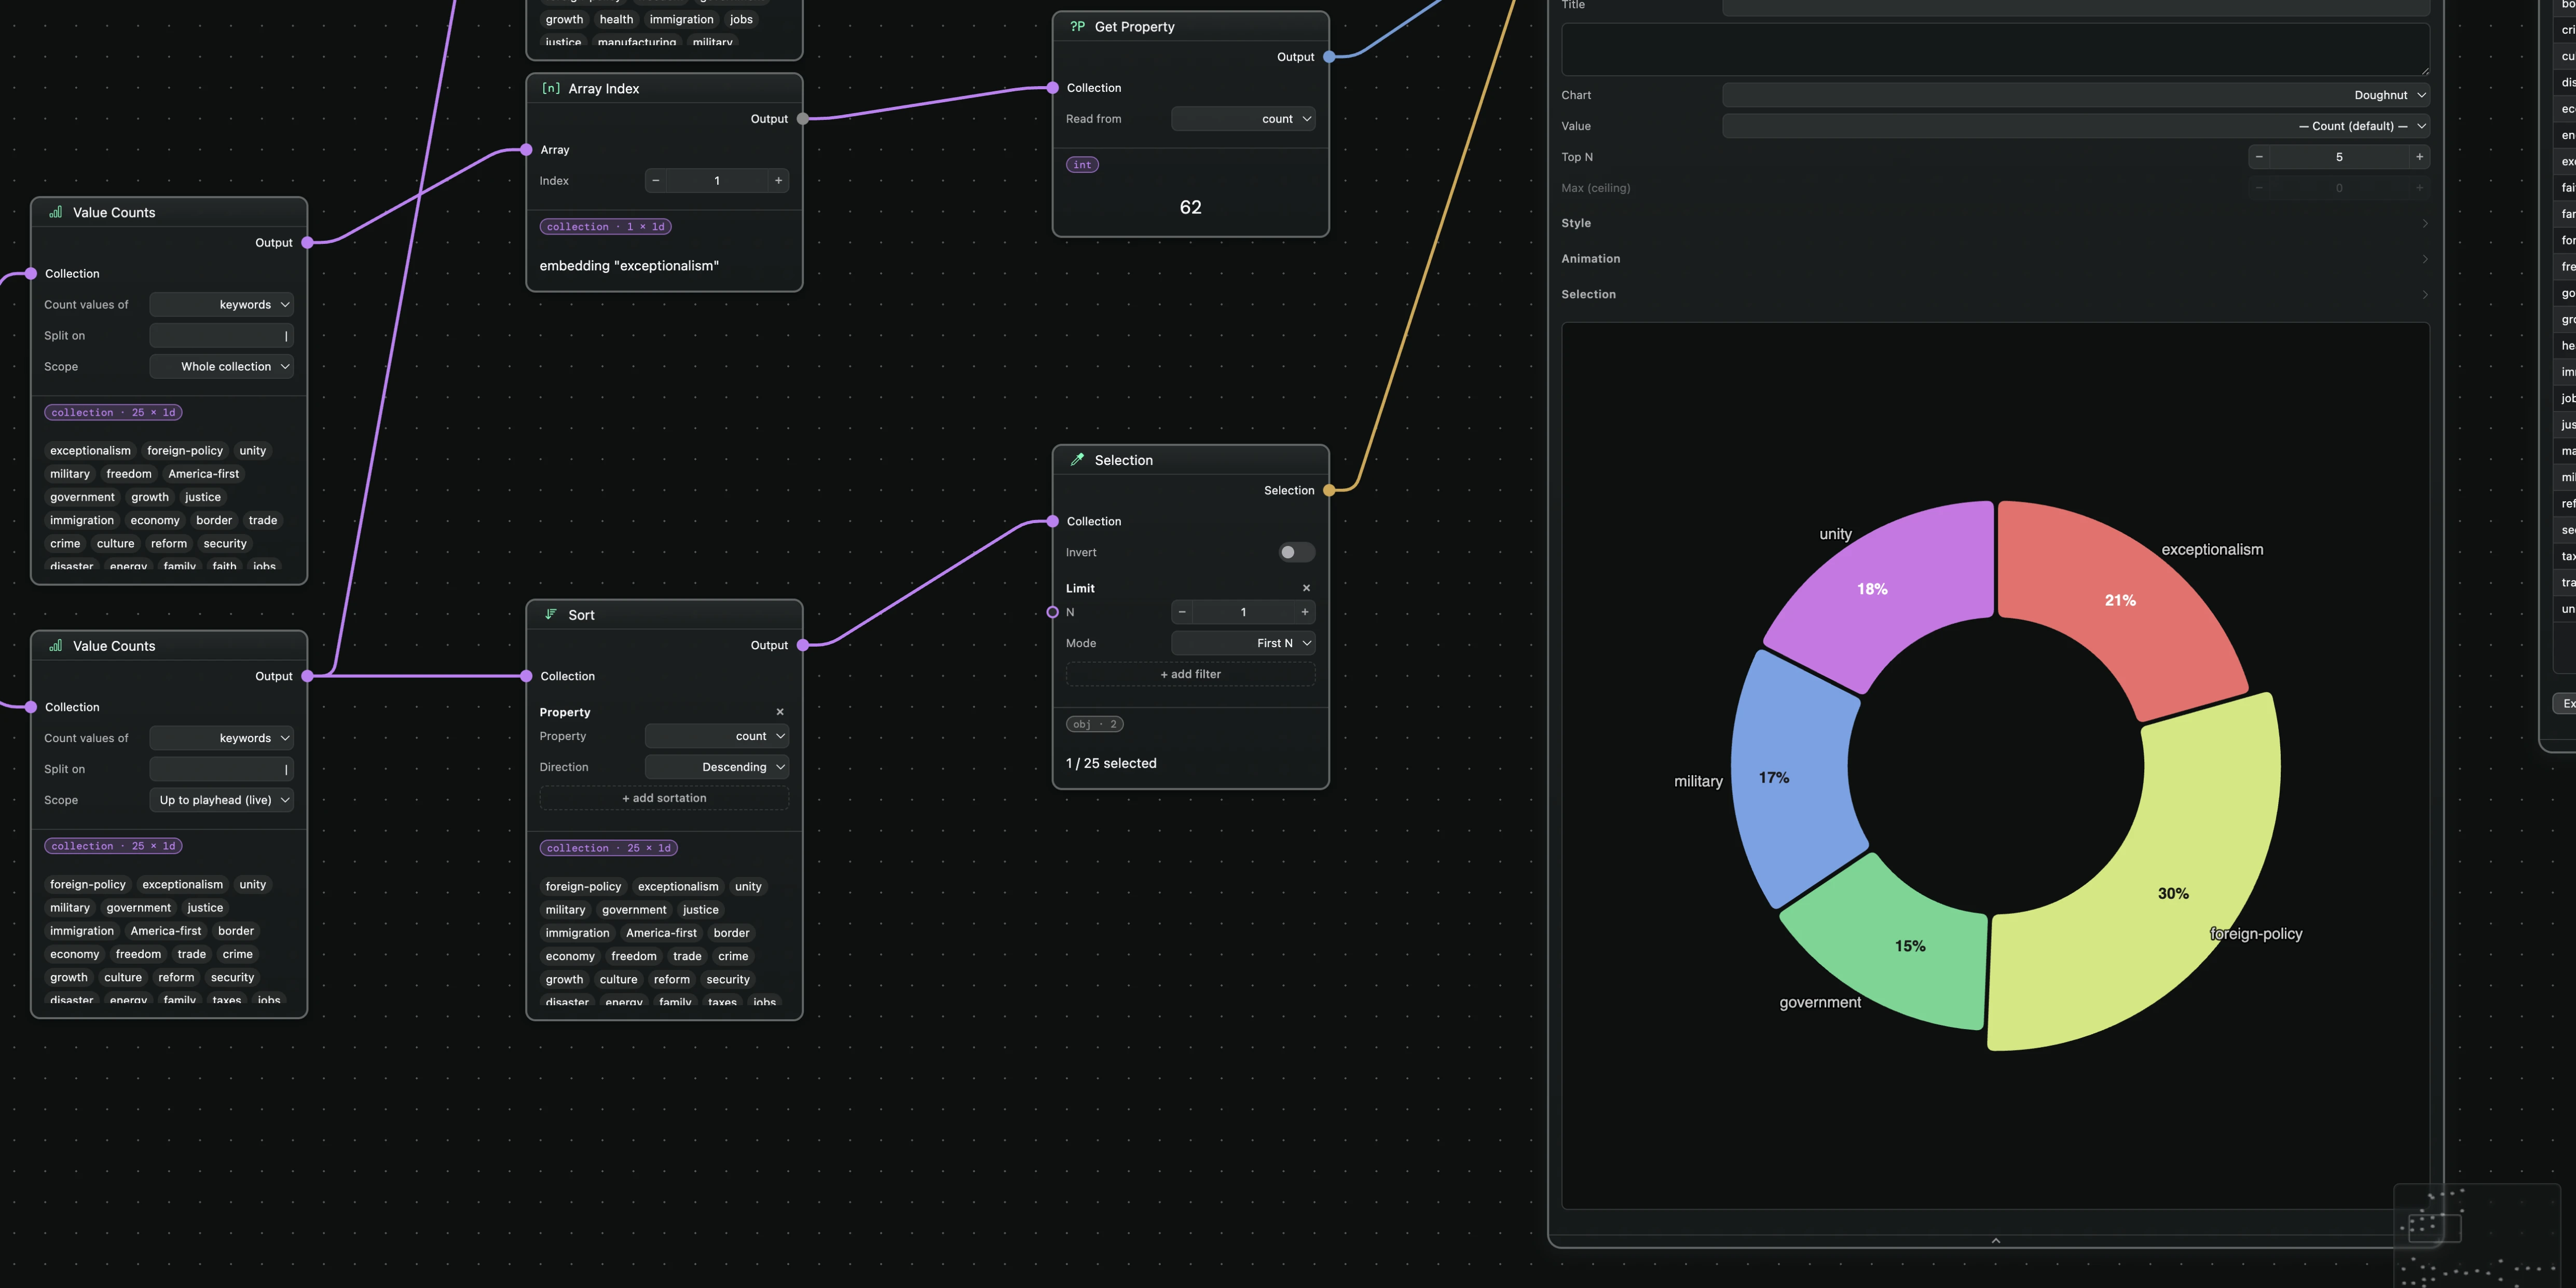The width and height of the screenshot is (2576, 1288).
Task: Click the Value Counts node icon scoped to playhead
Action: pyautogui.click(x=55, y=646)
